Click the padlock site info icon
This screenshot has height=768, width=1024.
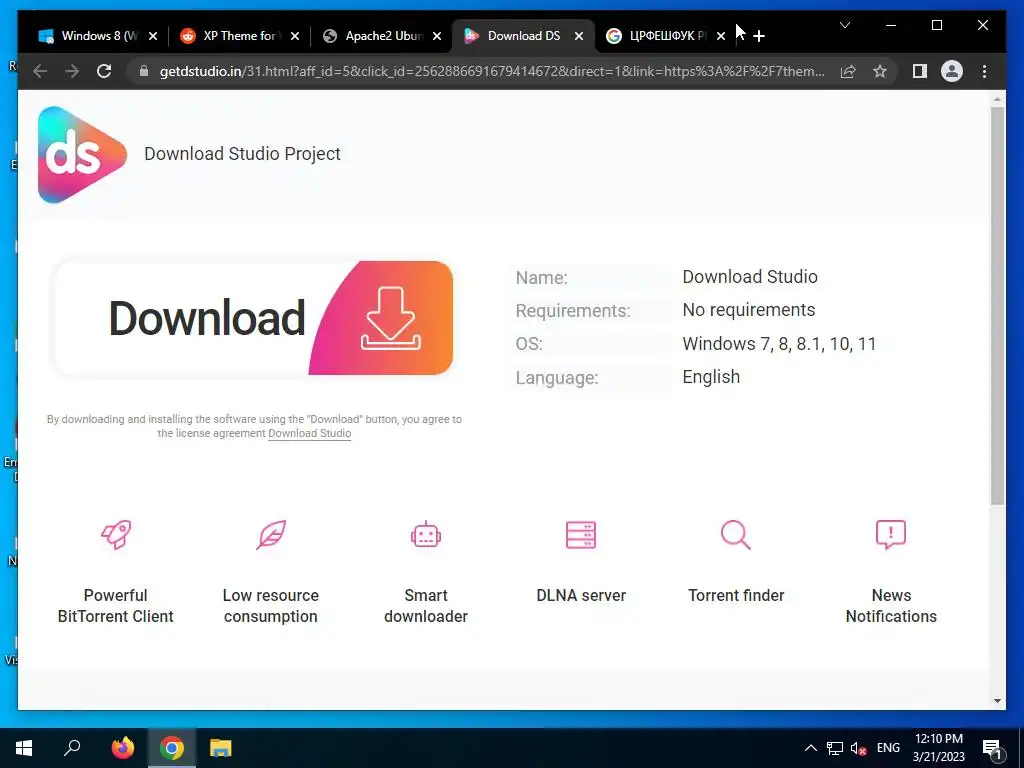click(x=144, y=71)
